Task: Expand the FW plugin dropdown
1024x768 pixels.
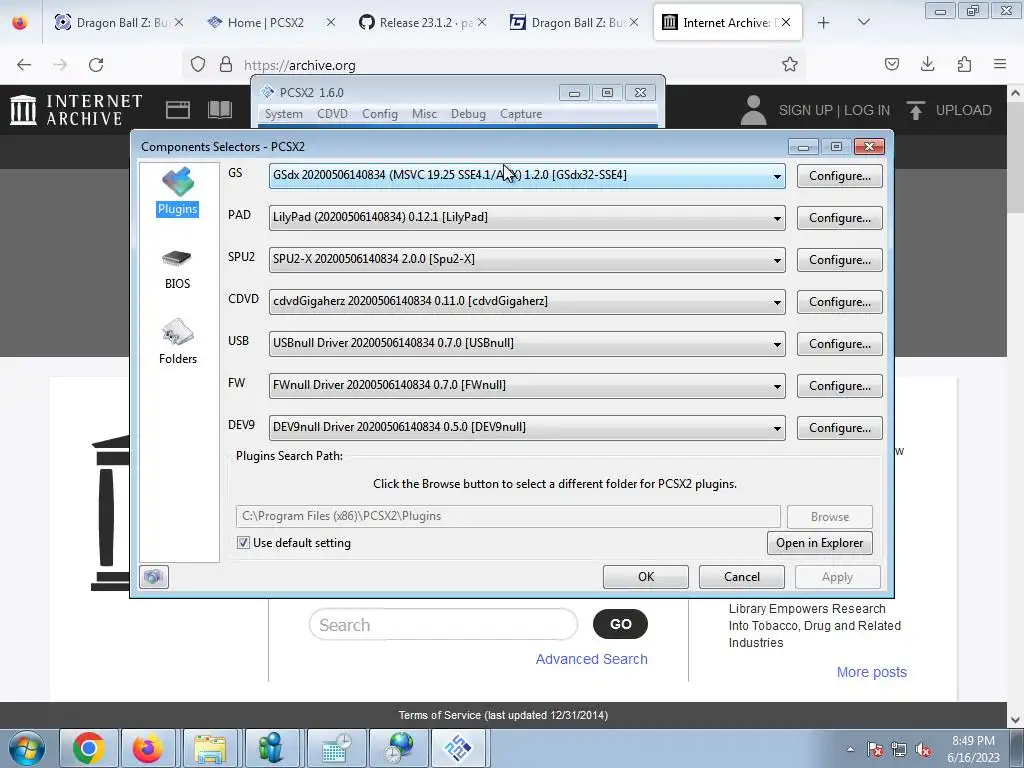Action: [777, 386]
